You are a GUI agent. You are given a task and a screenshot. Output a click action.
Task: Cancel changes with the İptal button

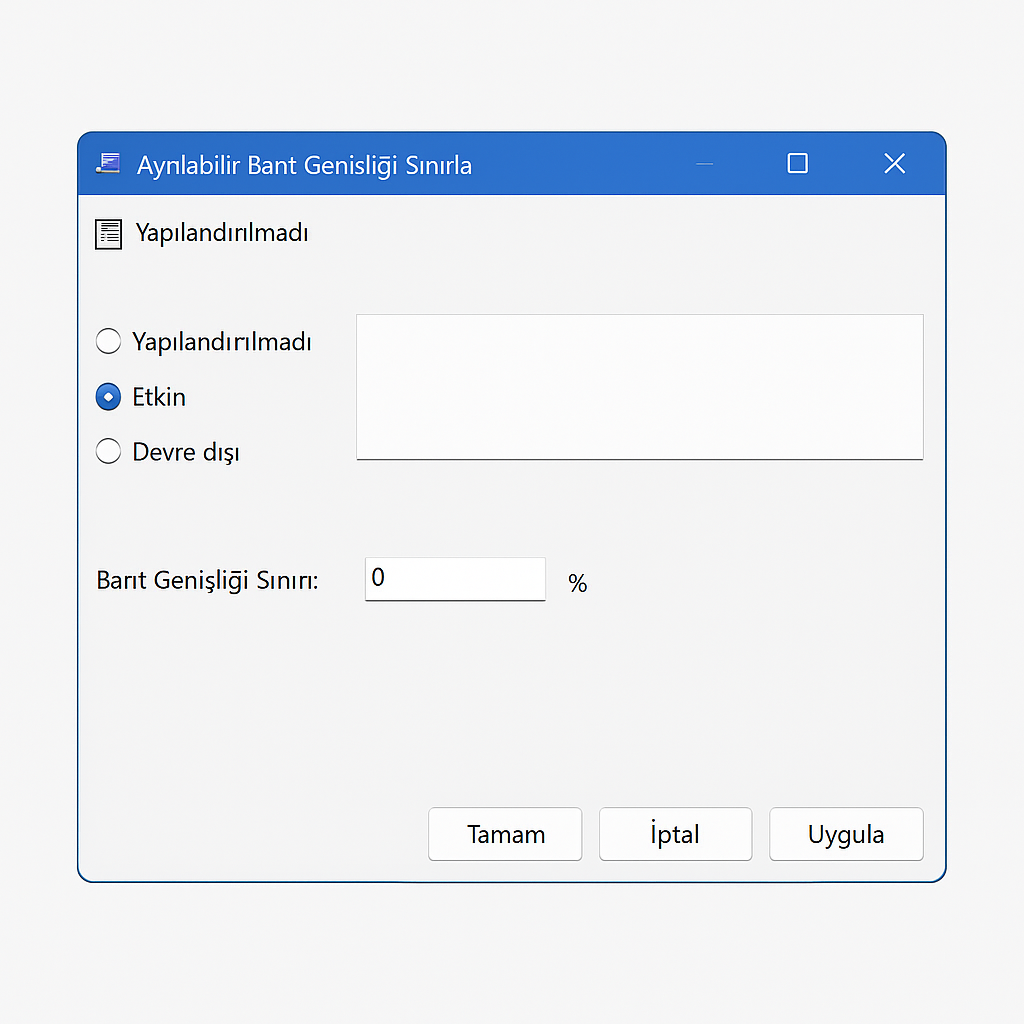675,834
